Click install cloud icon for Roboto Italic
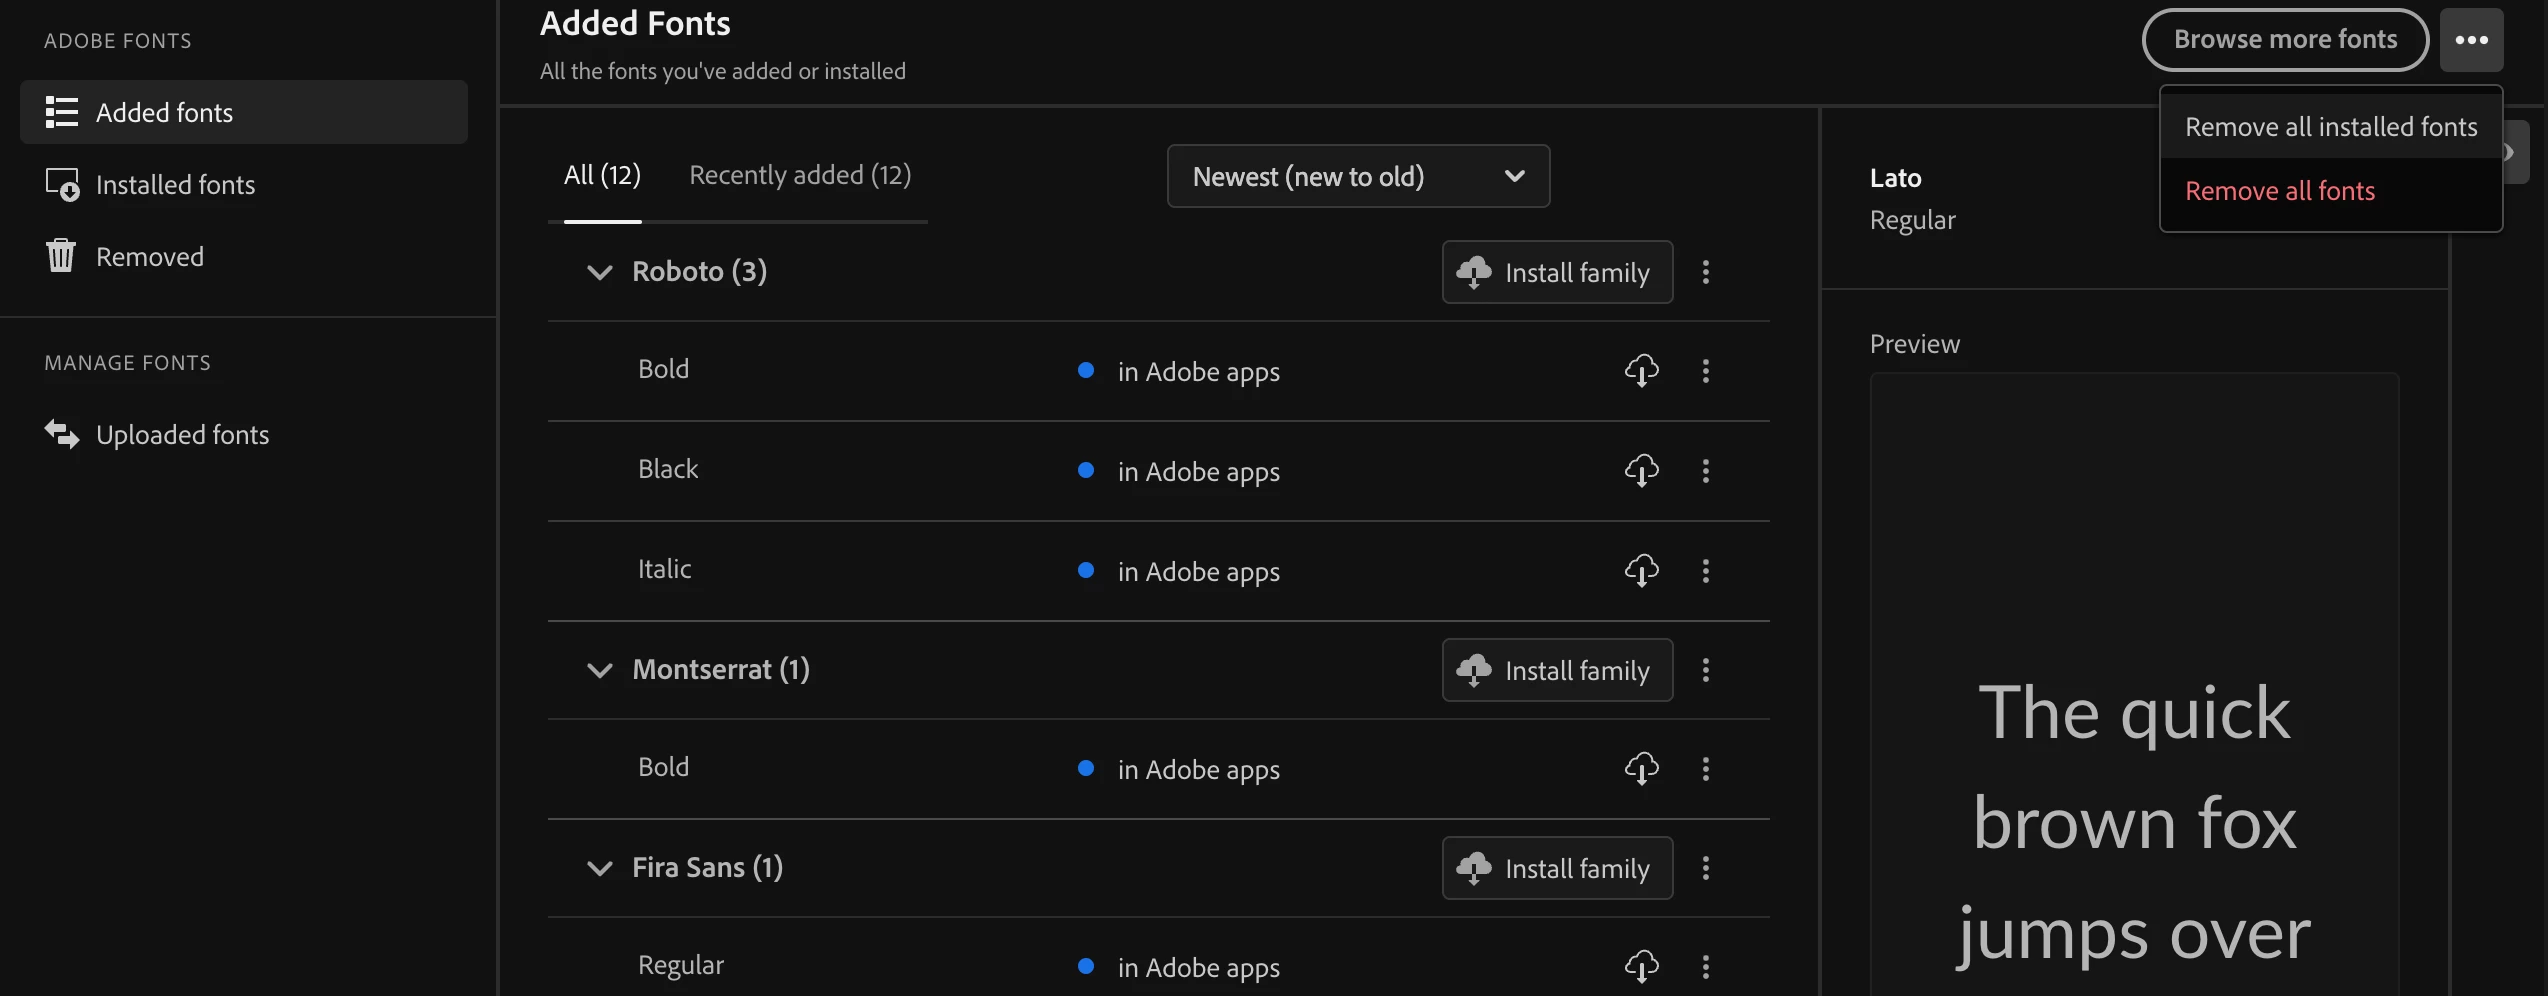 [x=1641, y=571]
